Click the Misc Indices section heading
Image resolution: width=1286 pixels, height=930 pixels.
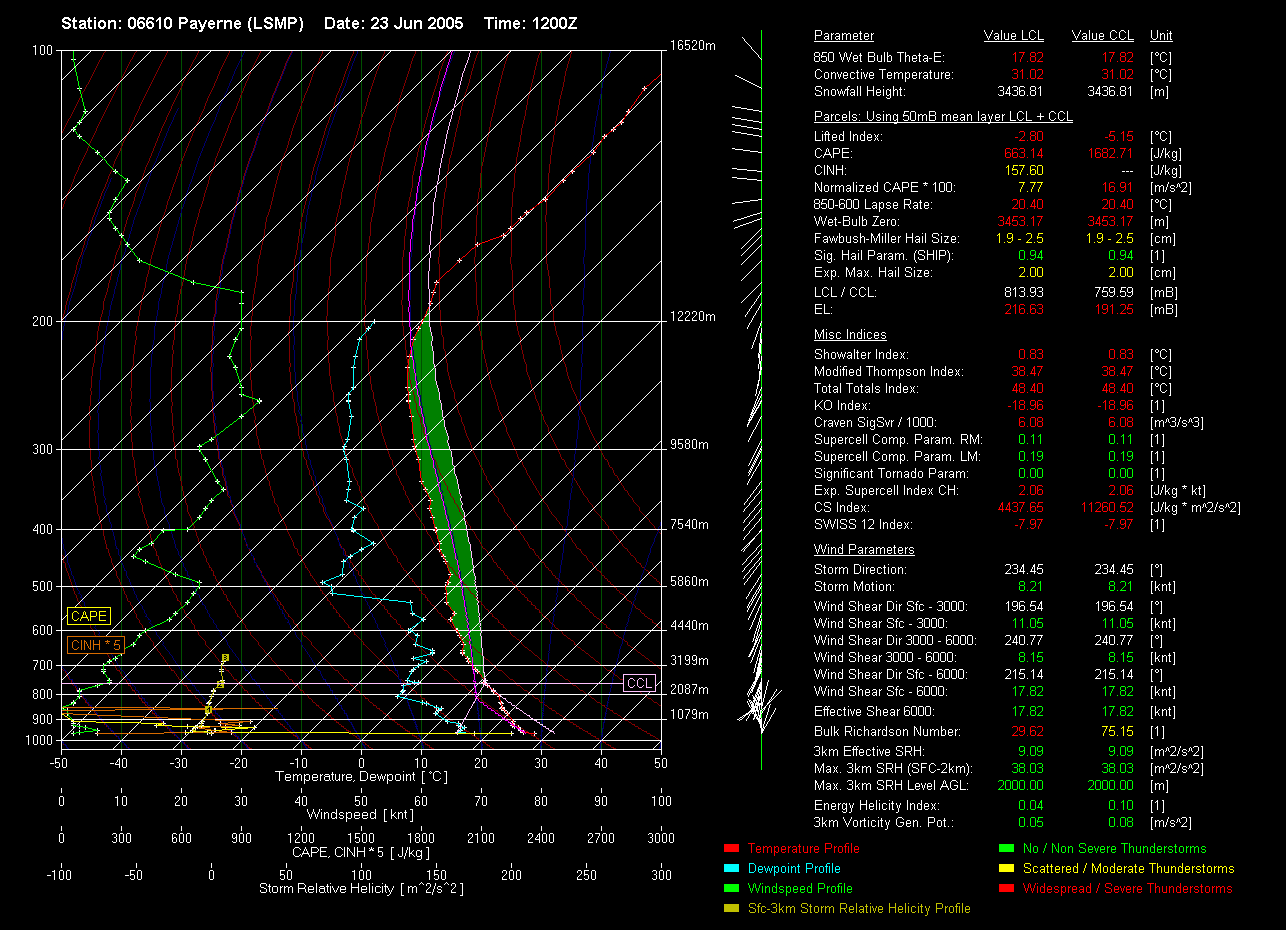click(850, 335)
